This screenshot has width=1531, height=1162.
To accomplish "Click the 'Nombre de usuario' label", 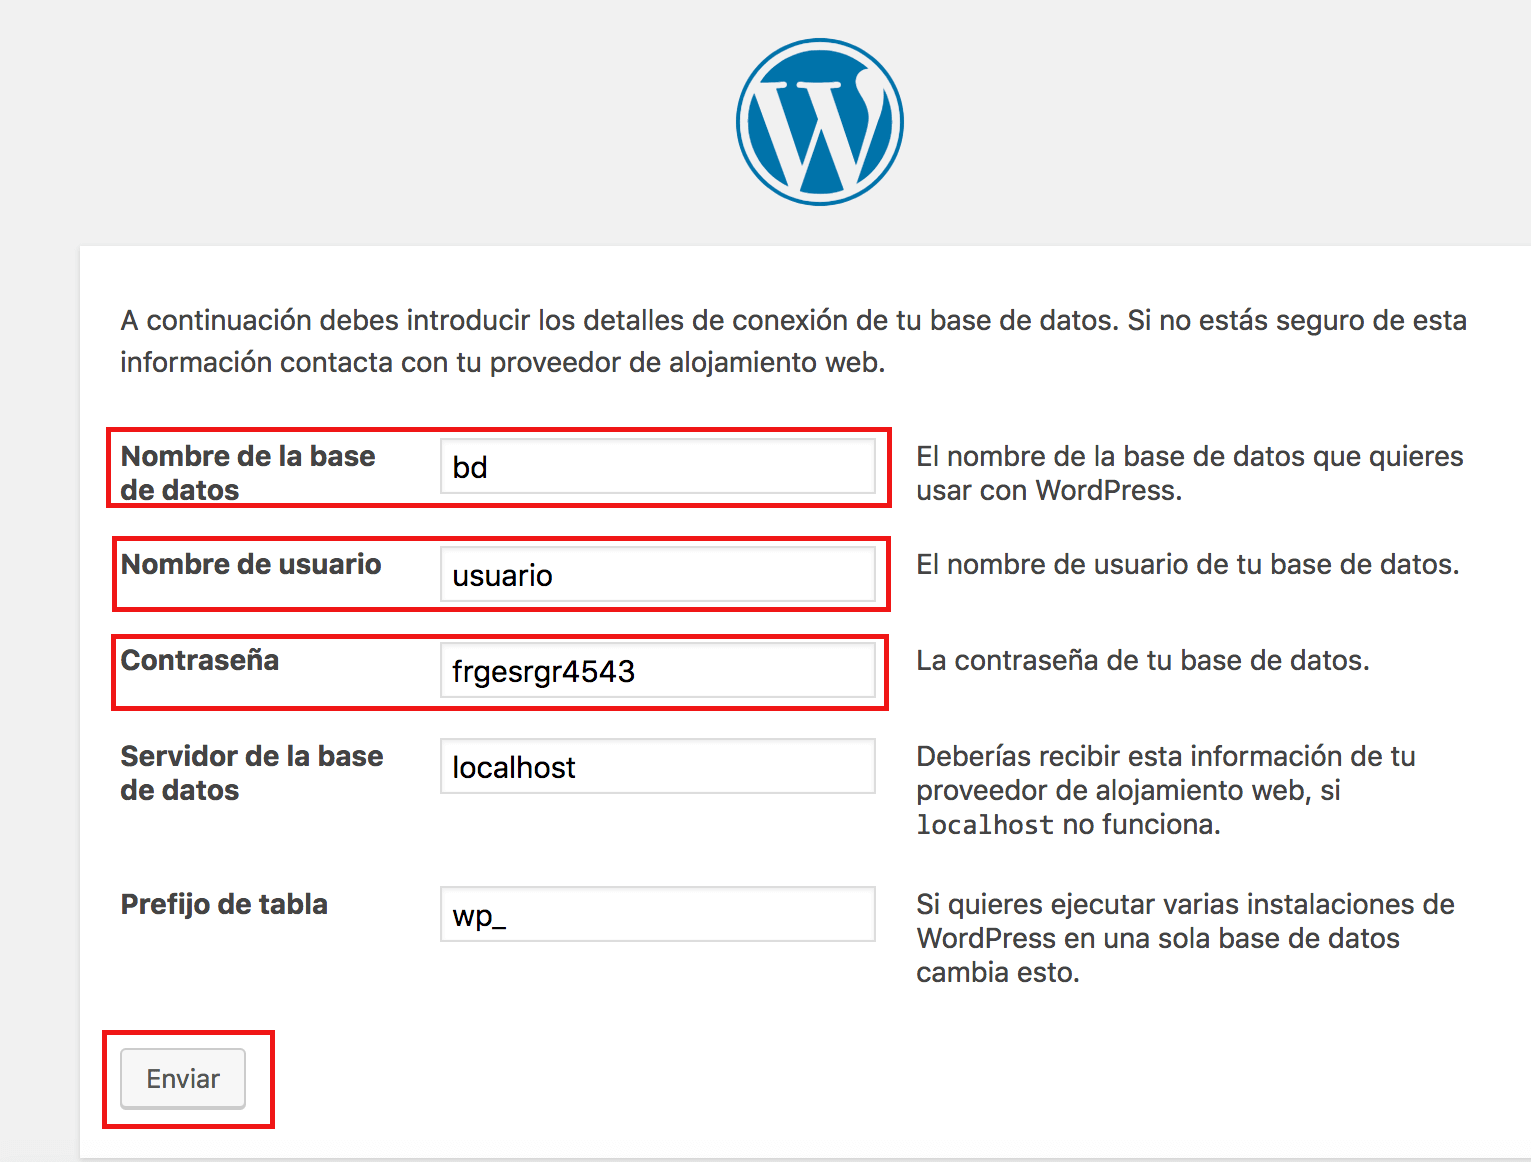I will [251, 564].
